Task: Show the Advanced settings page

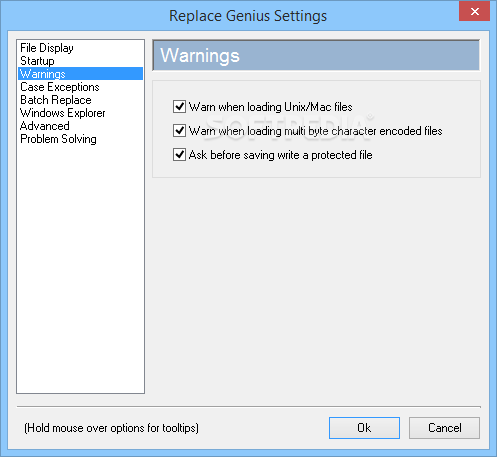Action: [45, 126]
